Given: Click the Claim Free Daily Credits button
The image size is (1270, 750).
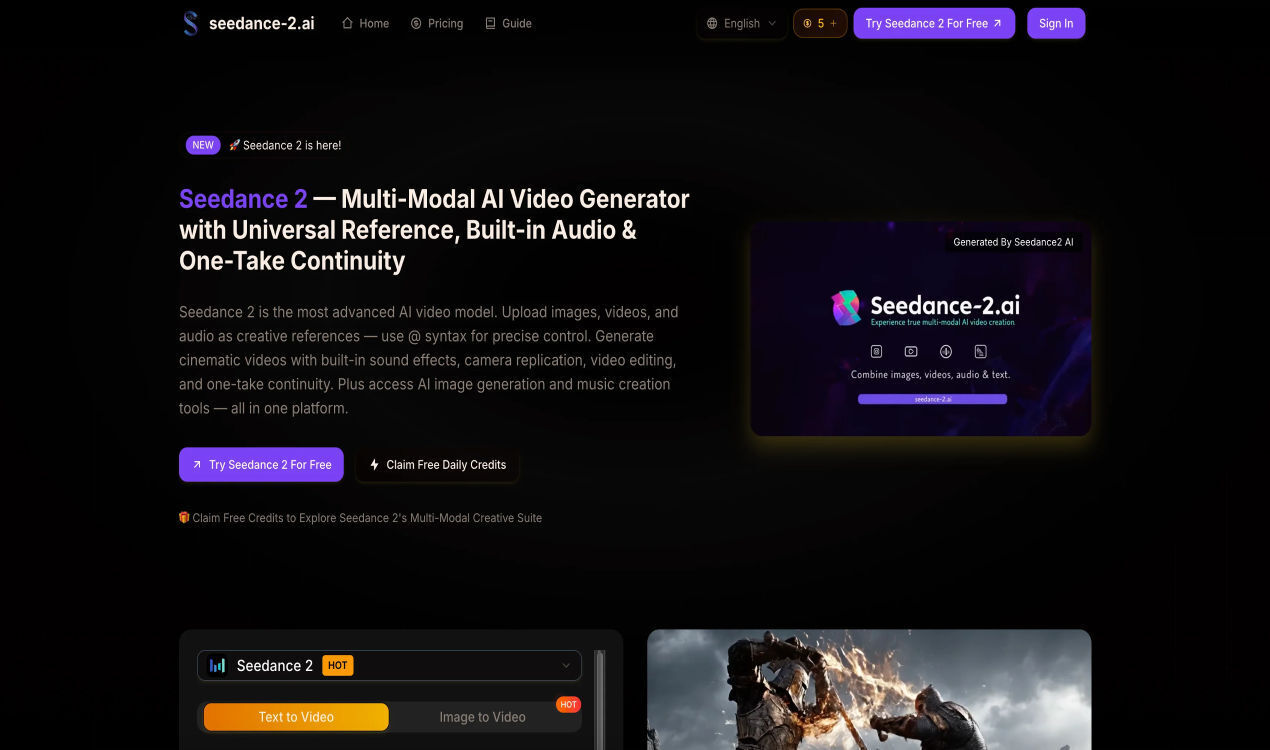Looking at the screenshot, I should 446,465.
